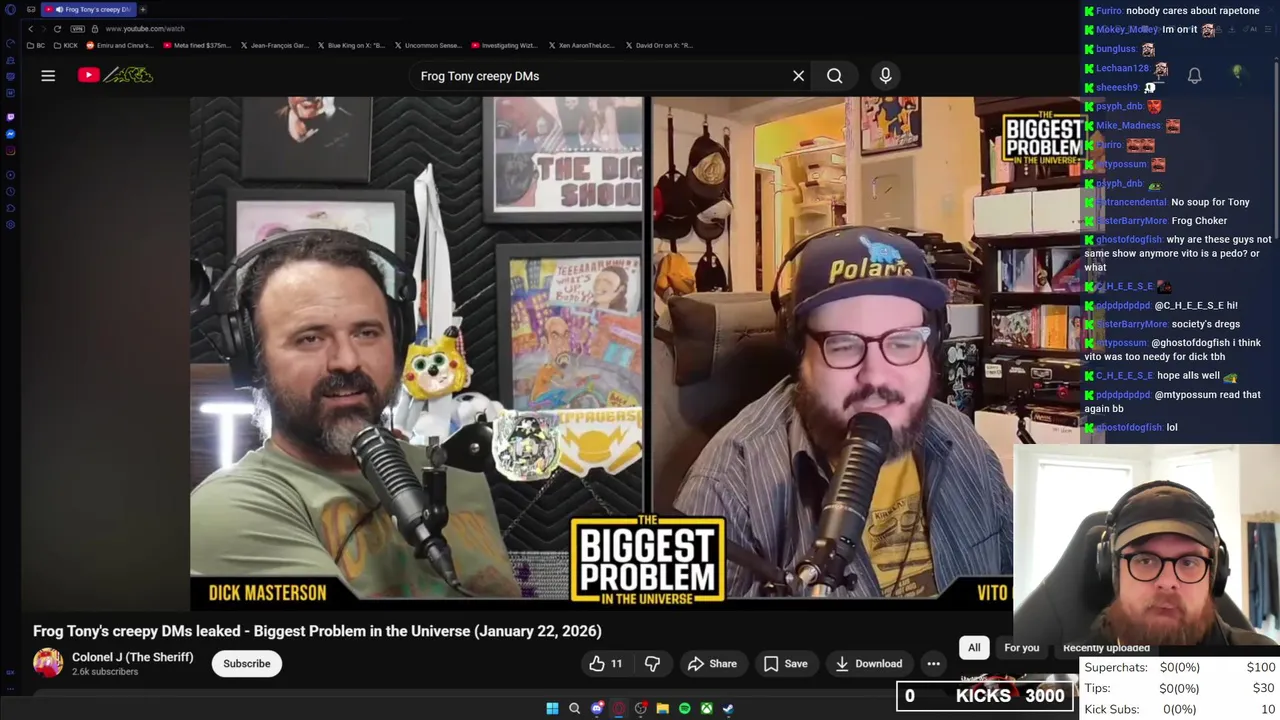
Task: Open browser sidebar settings gear icon
Action: point(10,224)
